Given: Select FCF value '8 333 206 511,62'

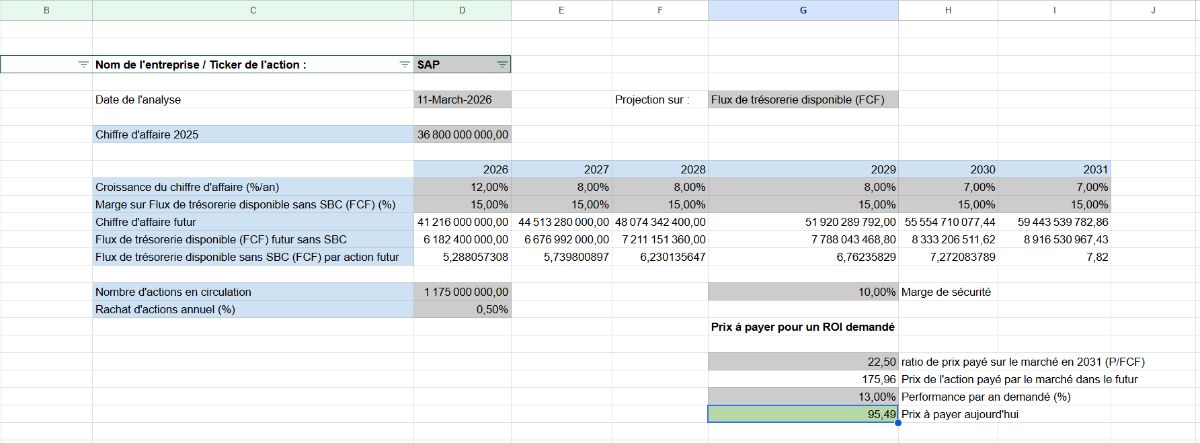Looking at the screenshot, I should click(x=948, y=240).
